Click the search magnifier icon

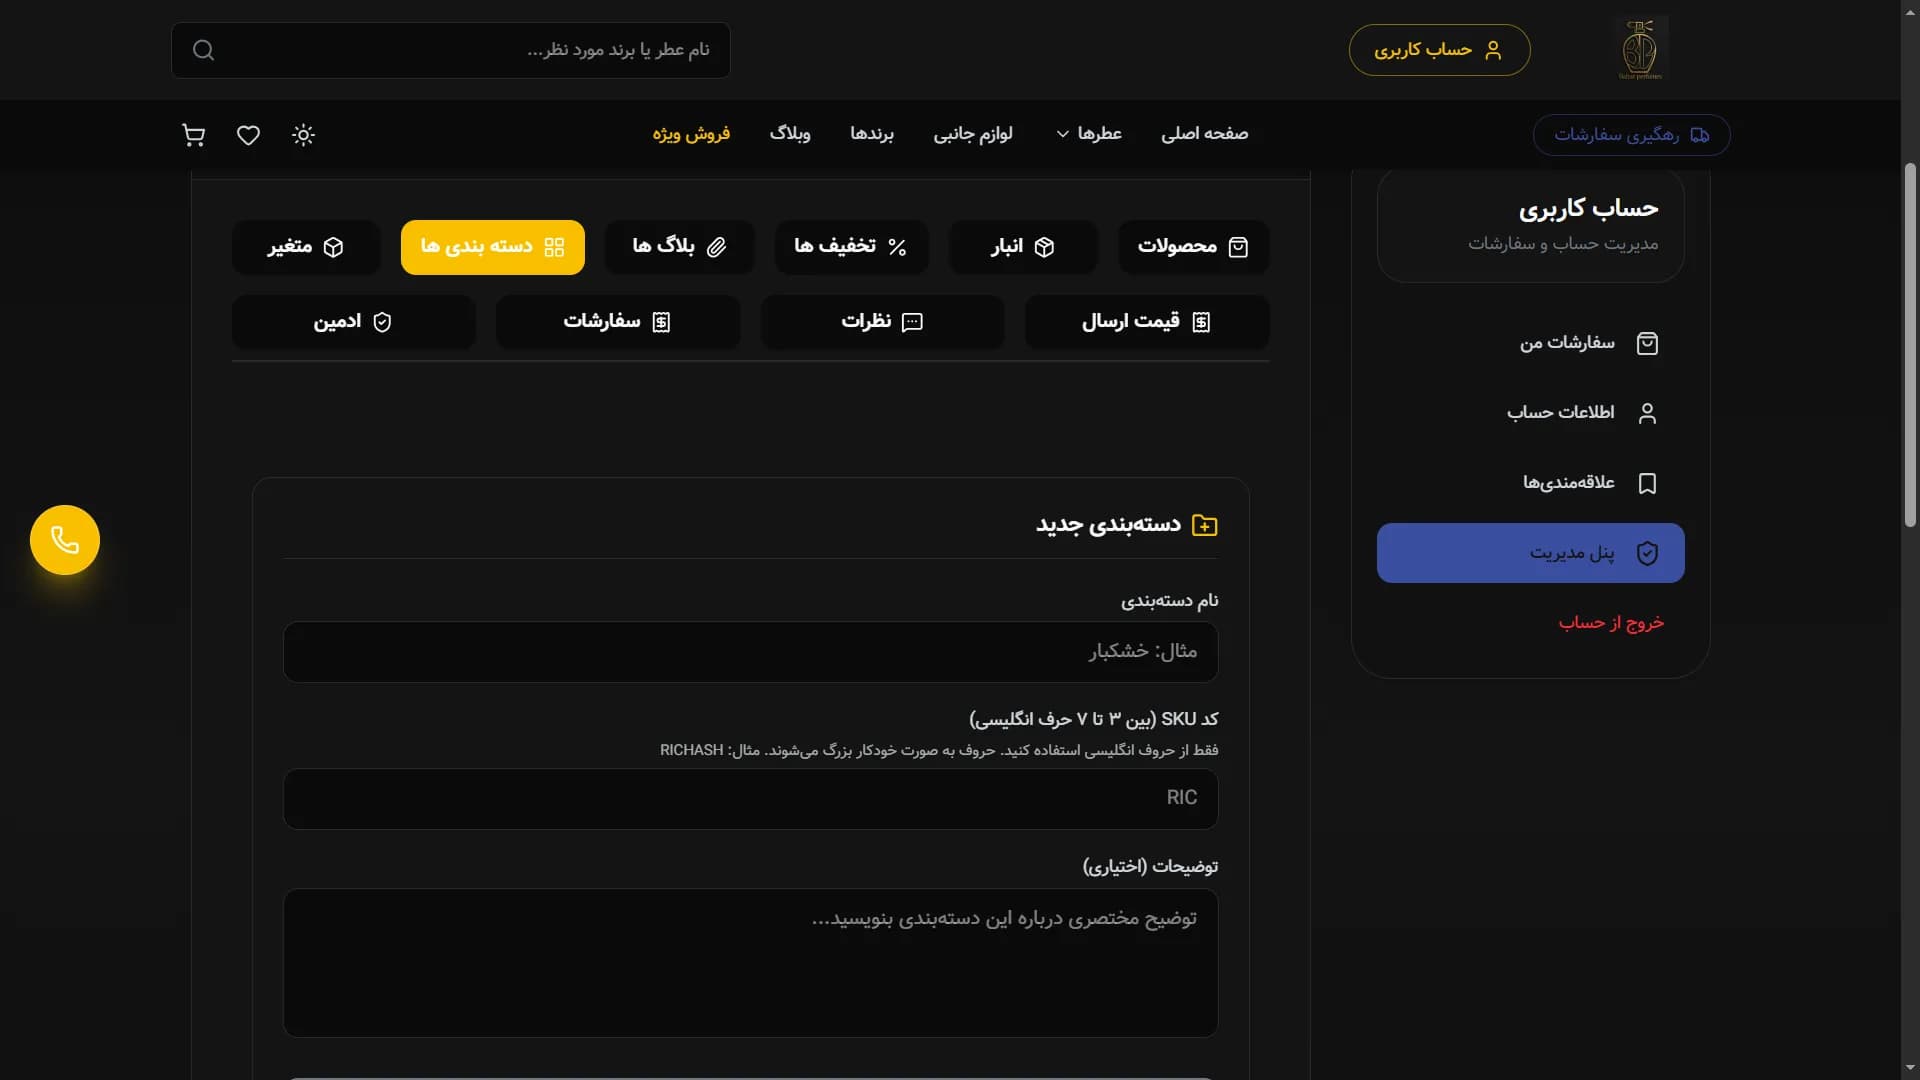pyautogui.click(x=203, y=50)
